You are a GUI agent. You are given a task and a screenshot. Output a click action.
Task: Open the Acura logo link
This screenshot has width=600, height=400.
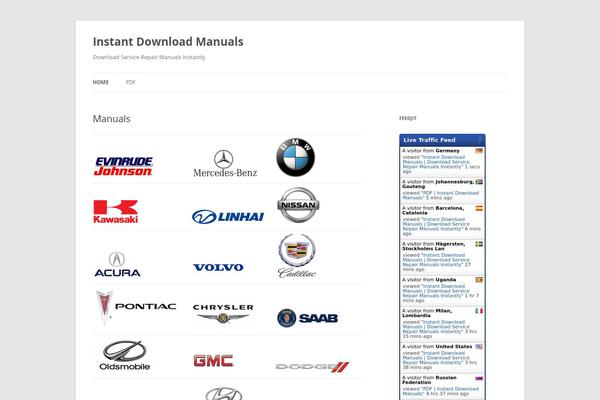(117, 264)
